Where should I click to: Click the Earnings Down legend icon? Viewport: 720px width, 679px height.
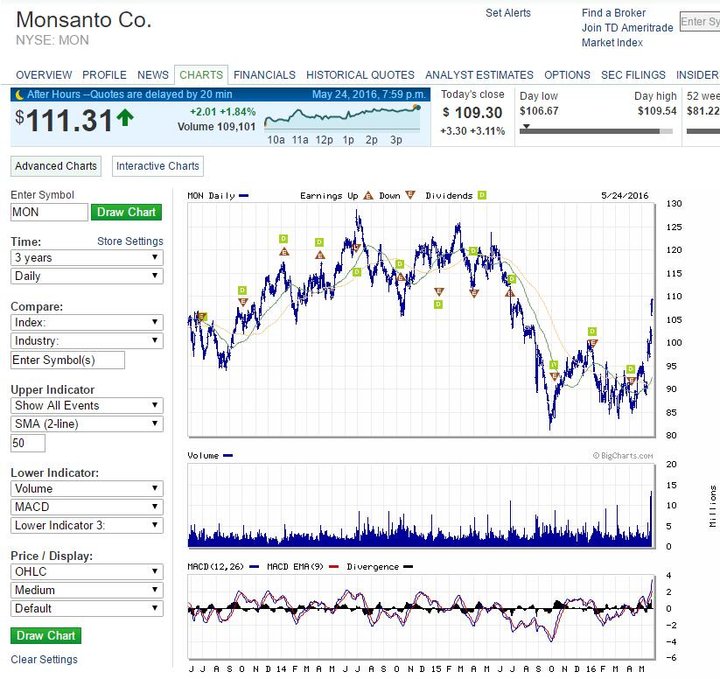410,195
